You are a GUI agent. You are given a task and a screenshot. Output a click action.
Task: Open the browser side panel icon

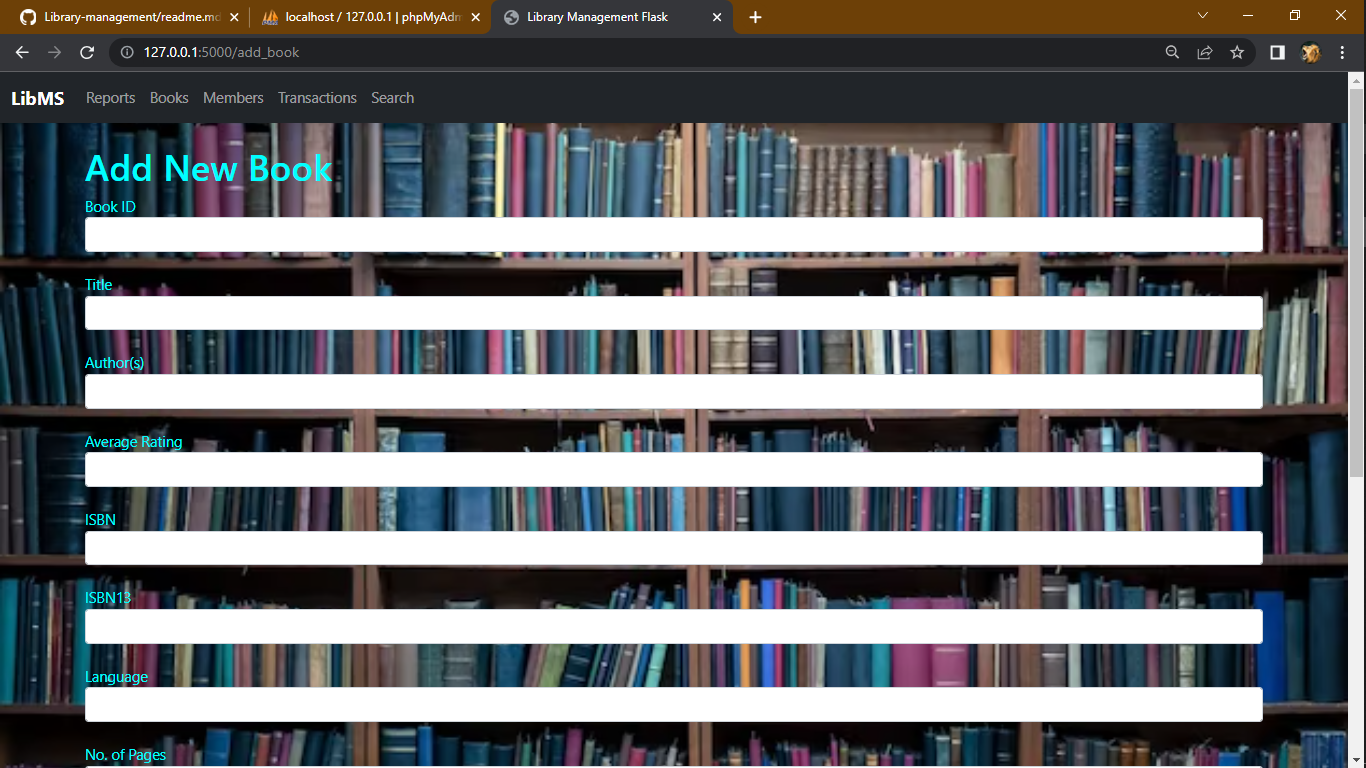[x=1277, y=52]
